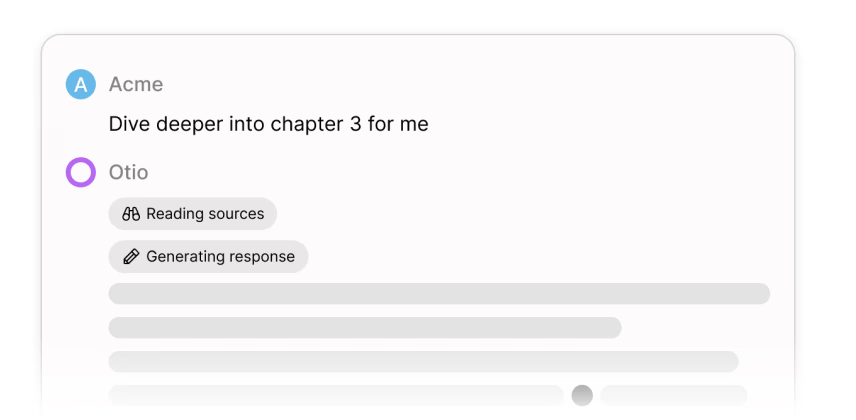
Task: Select the Acme sender name
Action: (x=136, y=85)
